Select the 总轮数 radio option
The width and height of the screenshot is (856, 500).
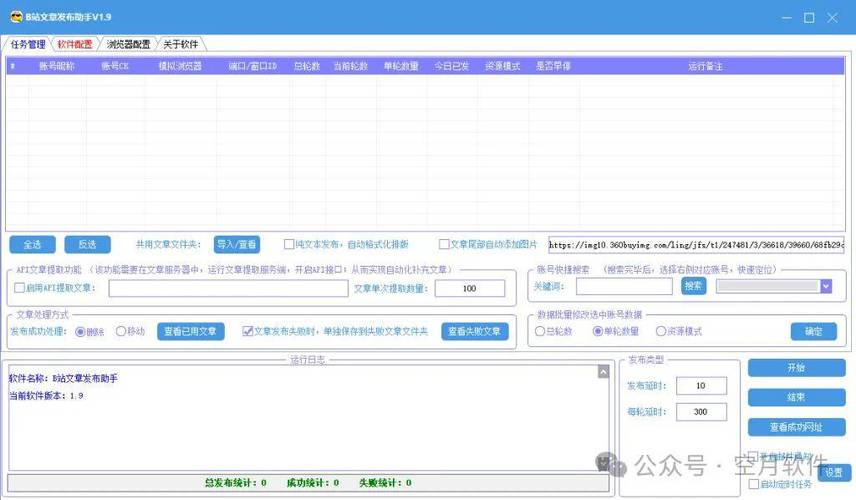coord(540,331)
